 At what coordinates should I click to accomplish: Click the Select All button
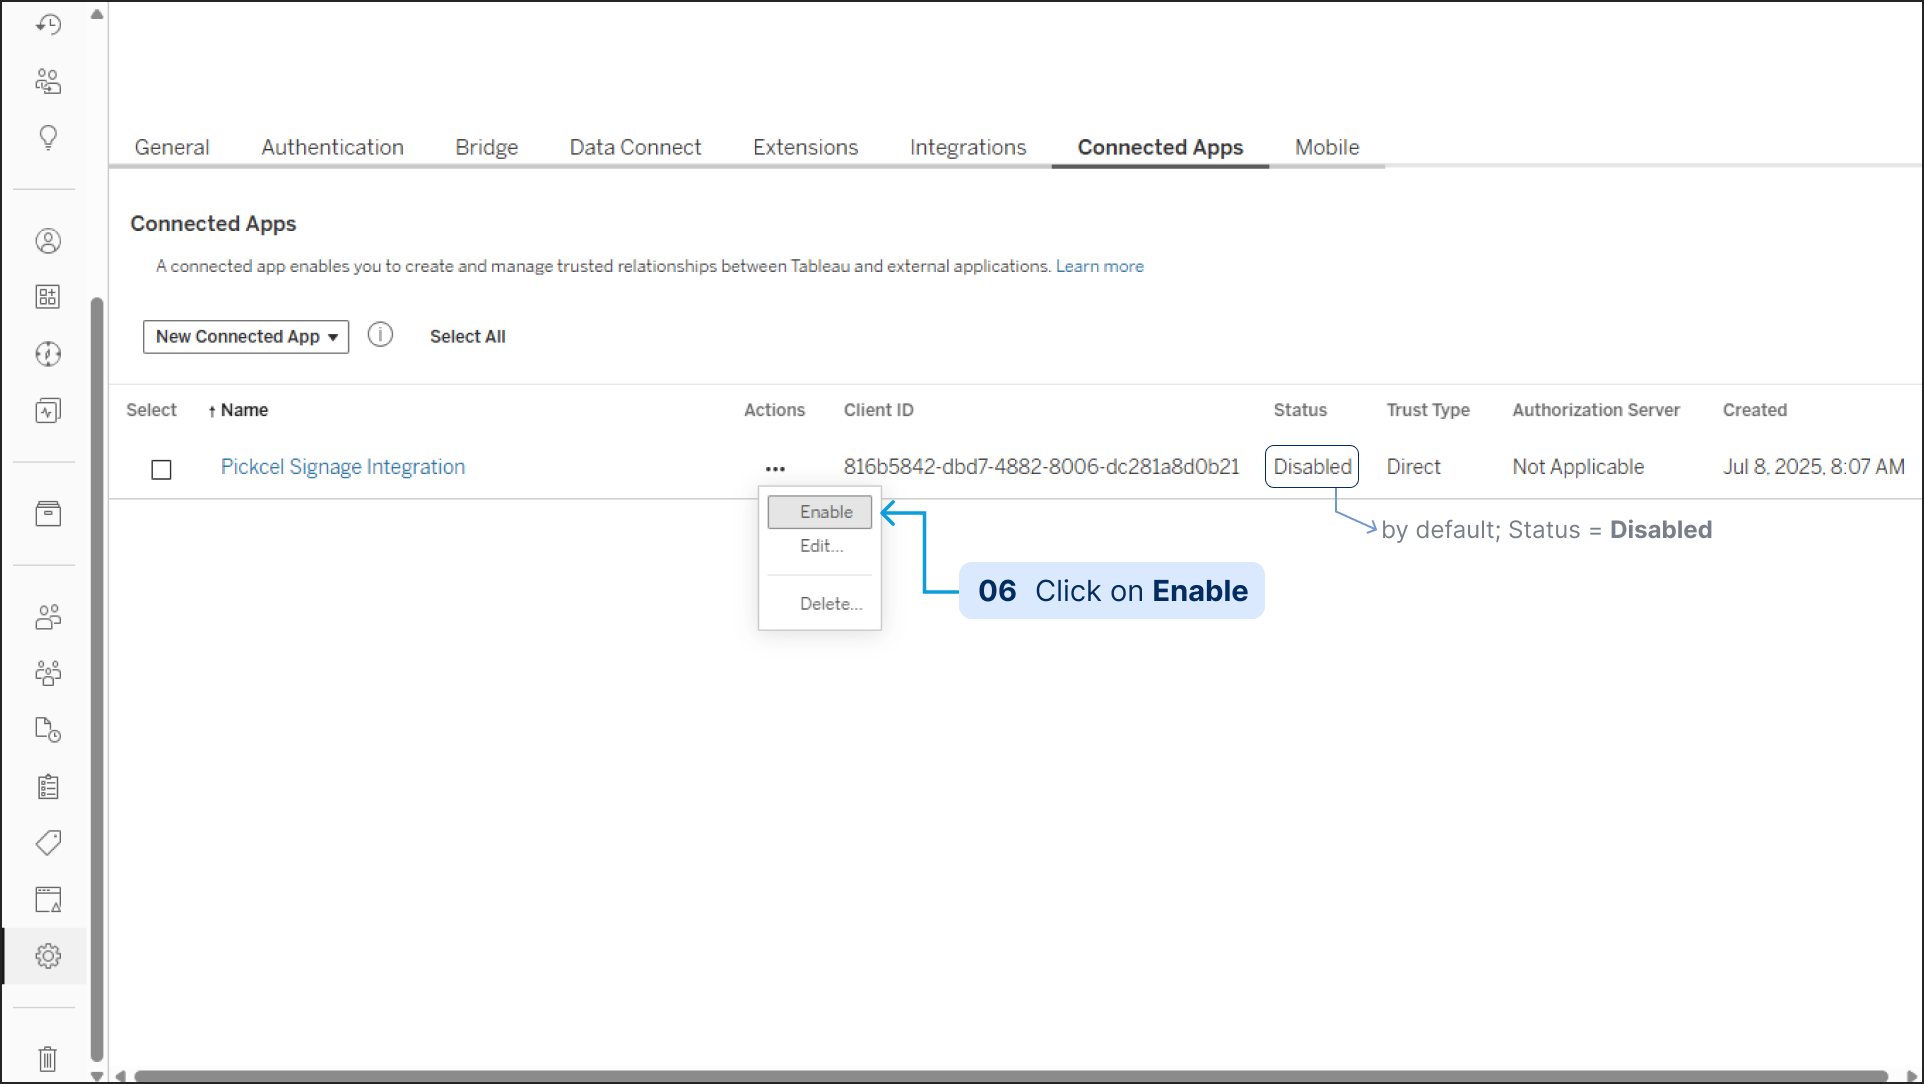[467, 337]
